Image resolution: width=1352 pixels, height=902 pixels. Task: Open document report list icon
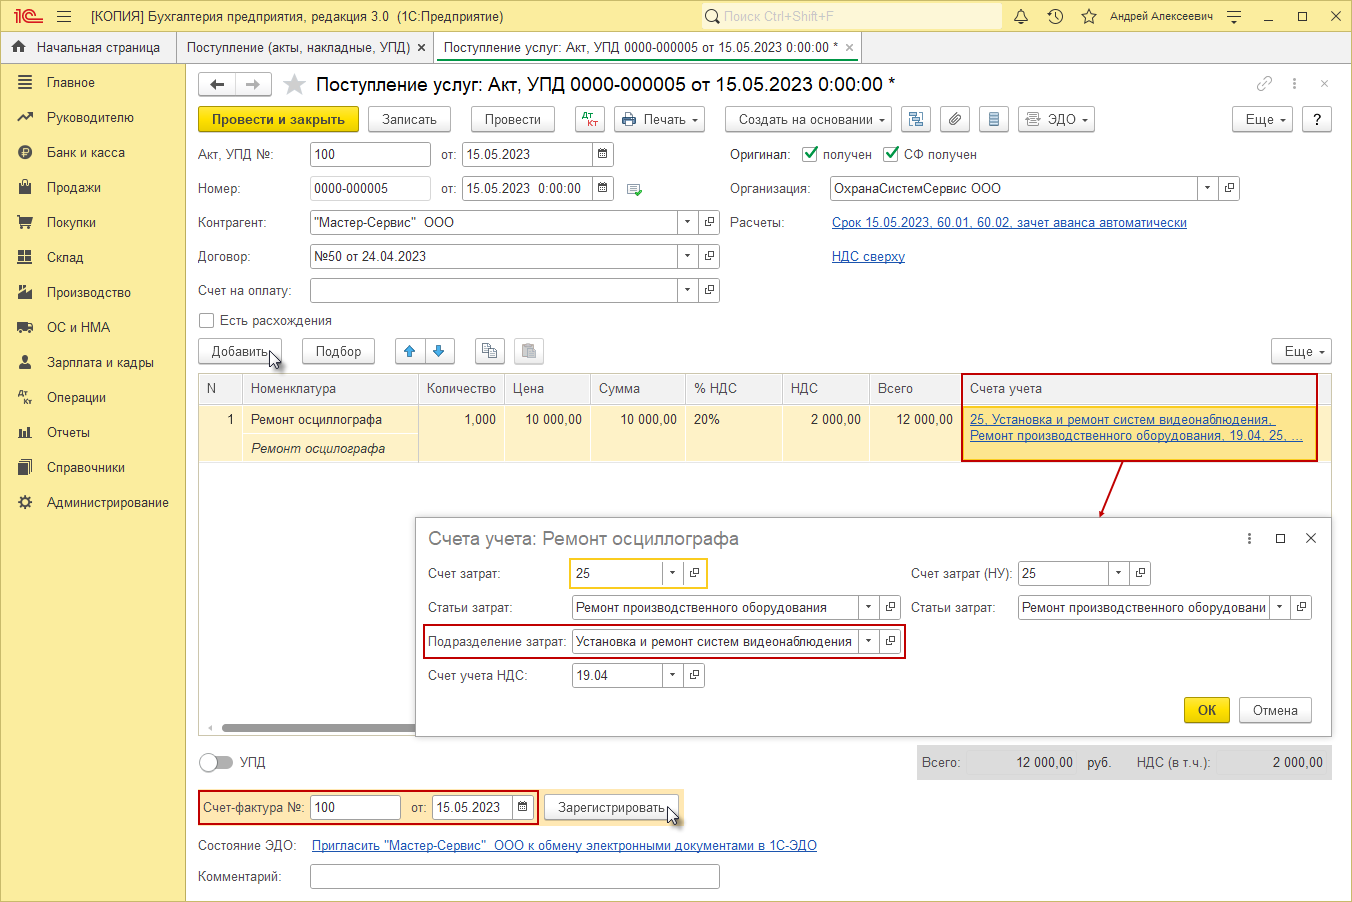tap(993, 119)
